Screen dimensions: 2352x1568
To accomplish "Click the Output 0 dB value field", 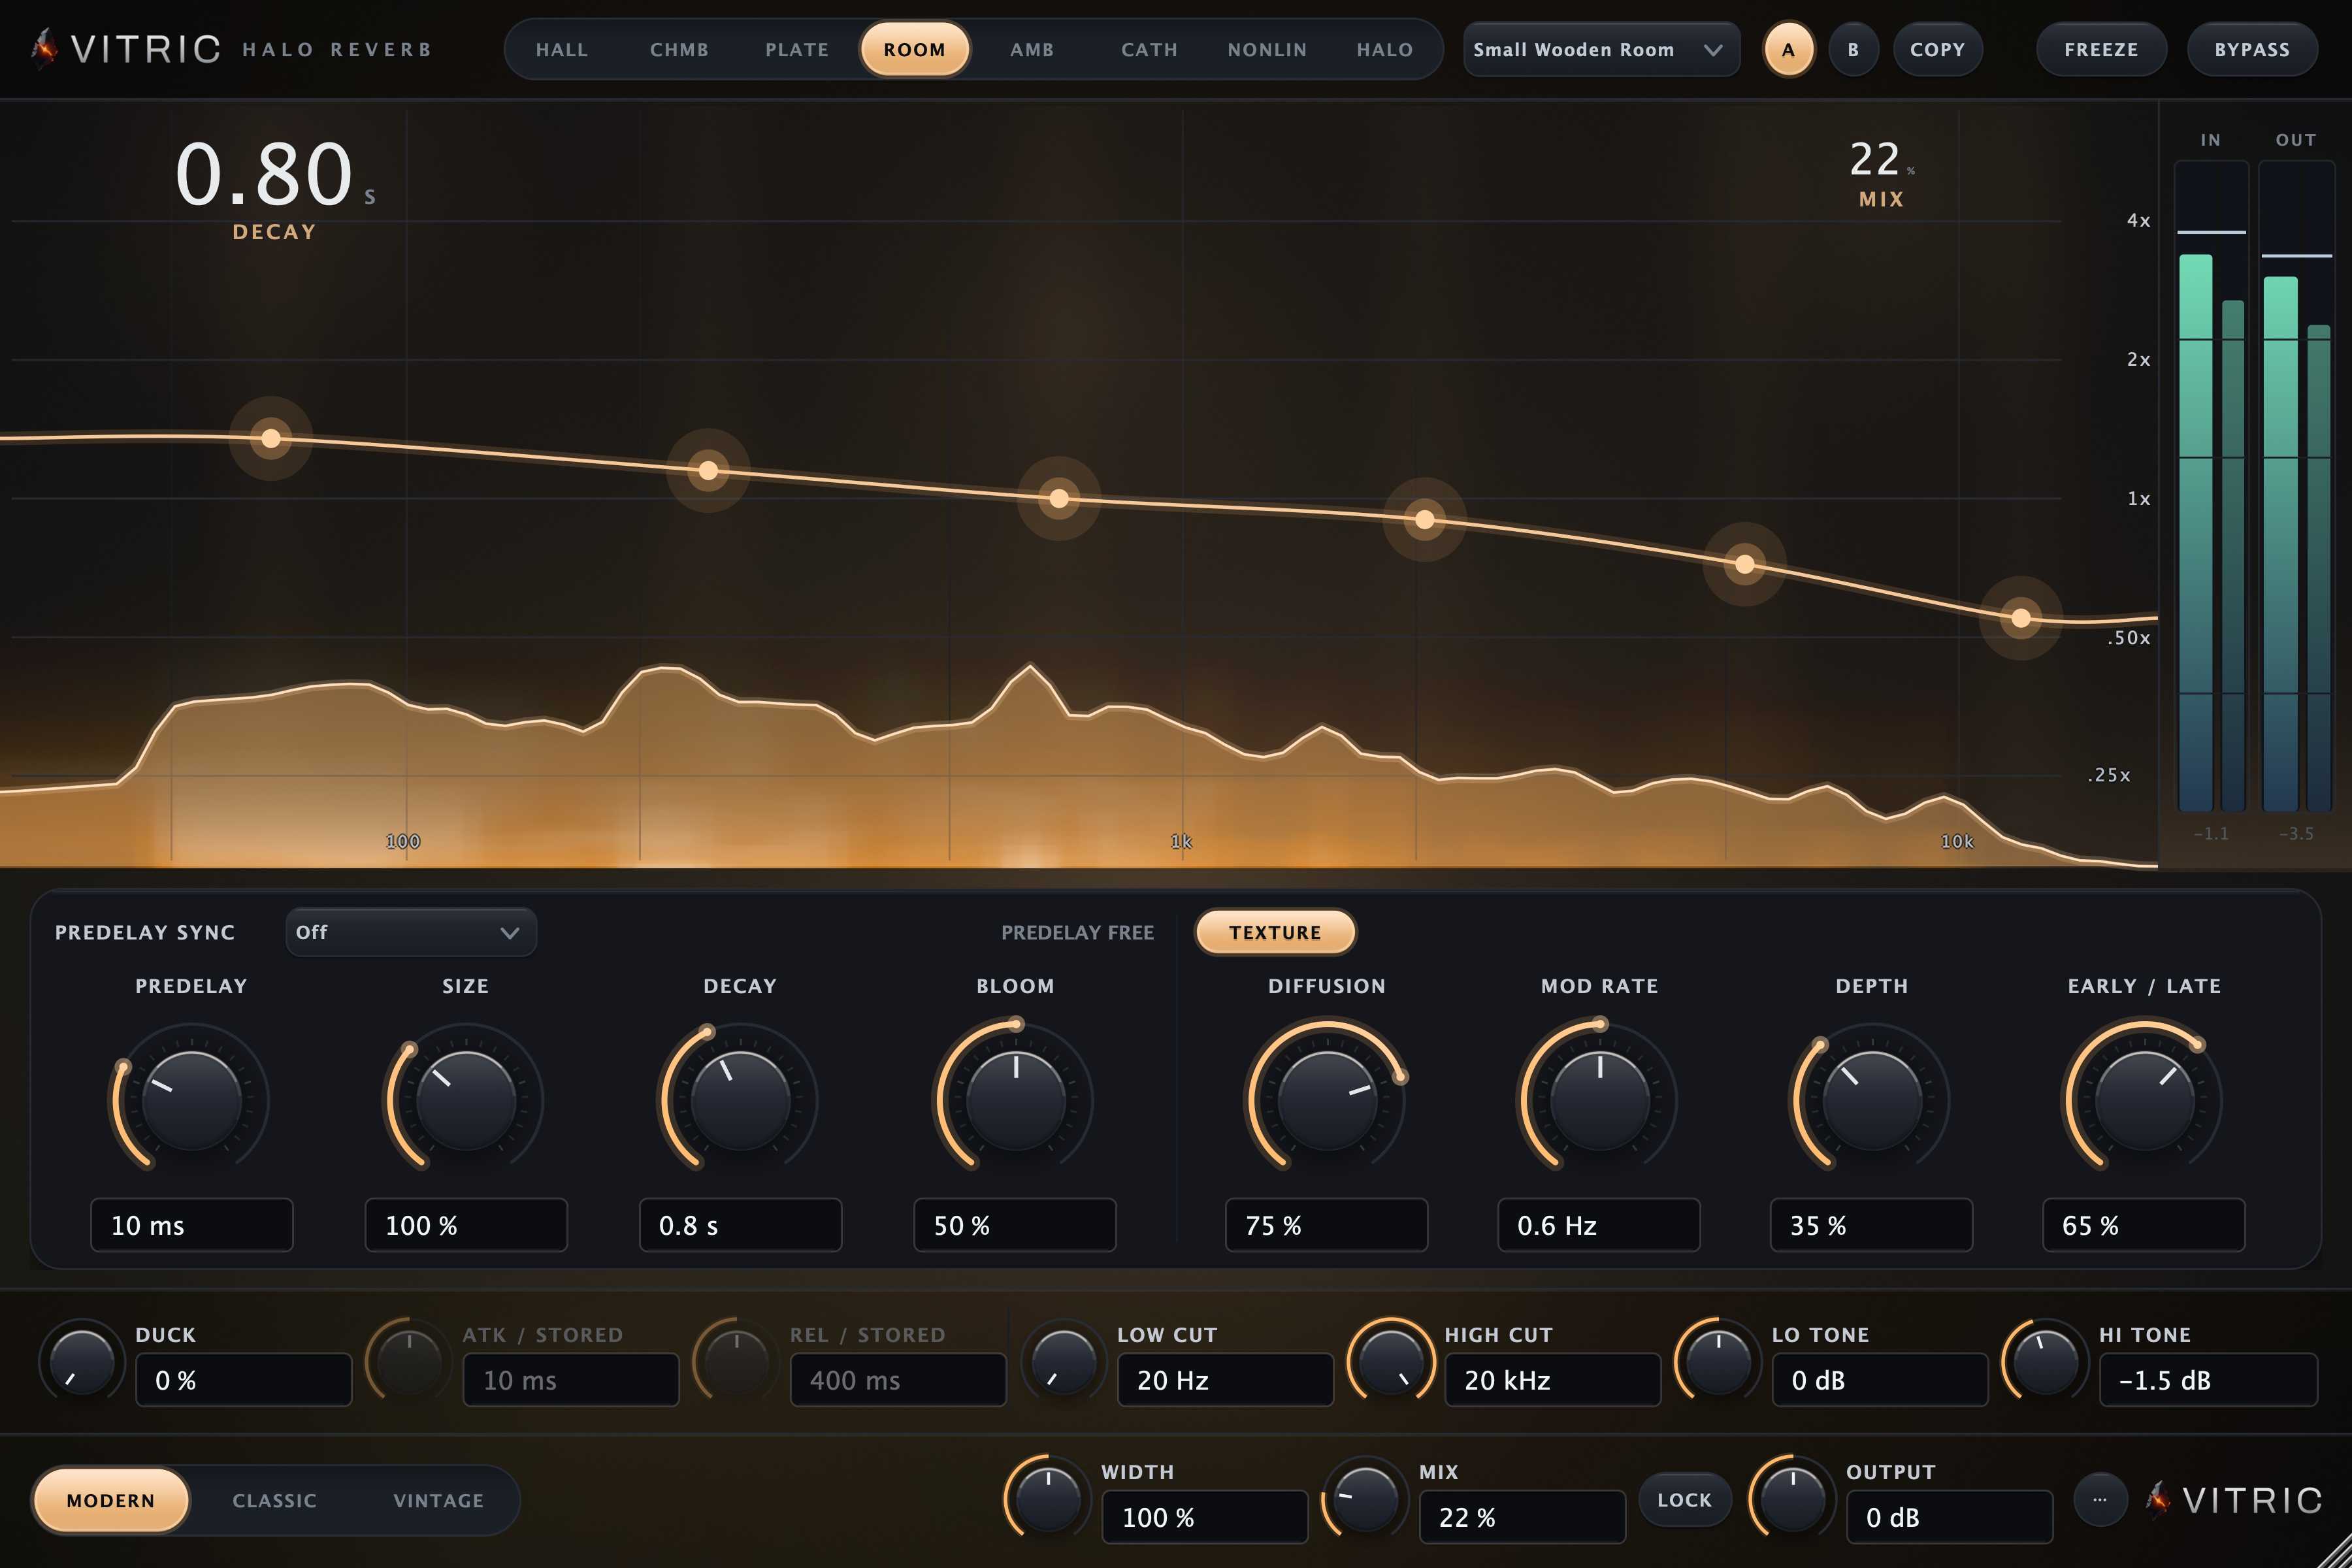I will (1950, 1517).
